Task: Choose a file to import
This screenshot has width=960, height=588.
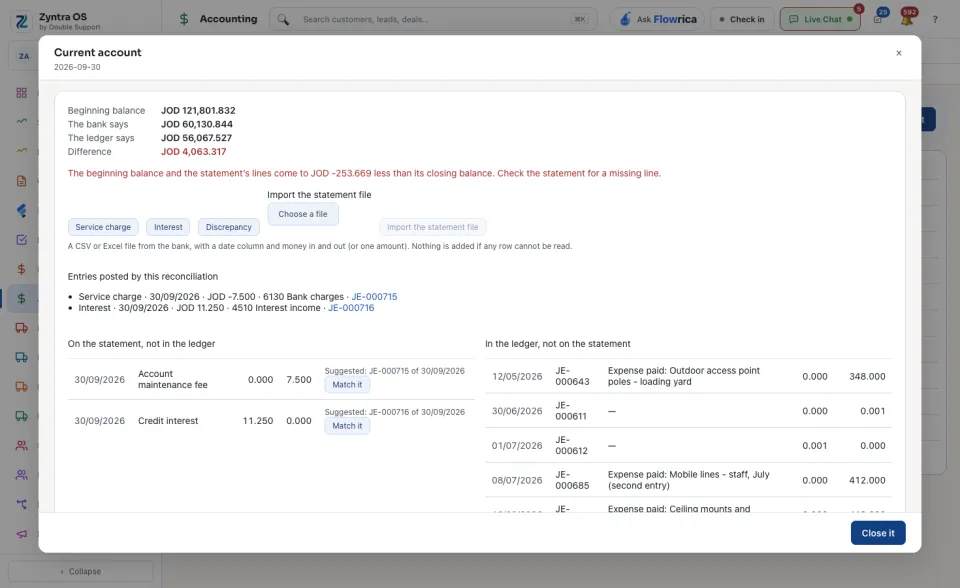Action: (x=303, y=214)
